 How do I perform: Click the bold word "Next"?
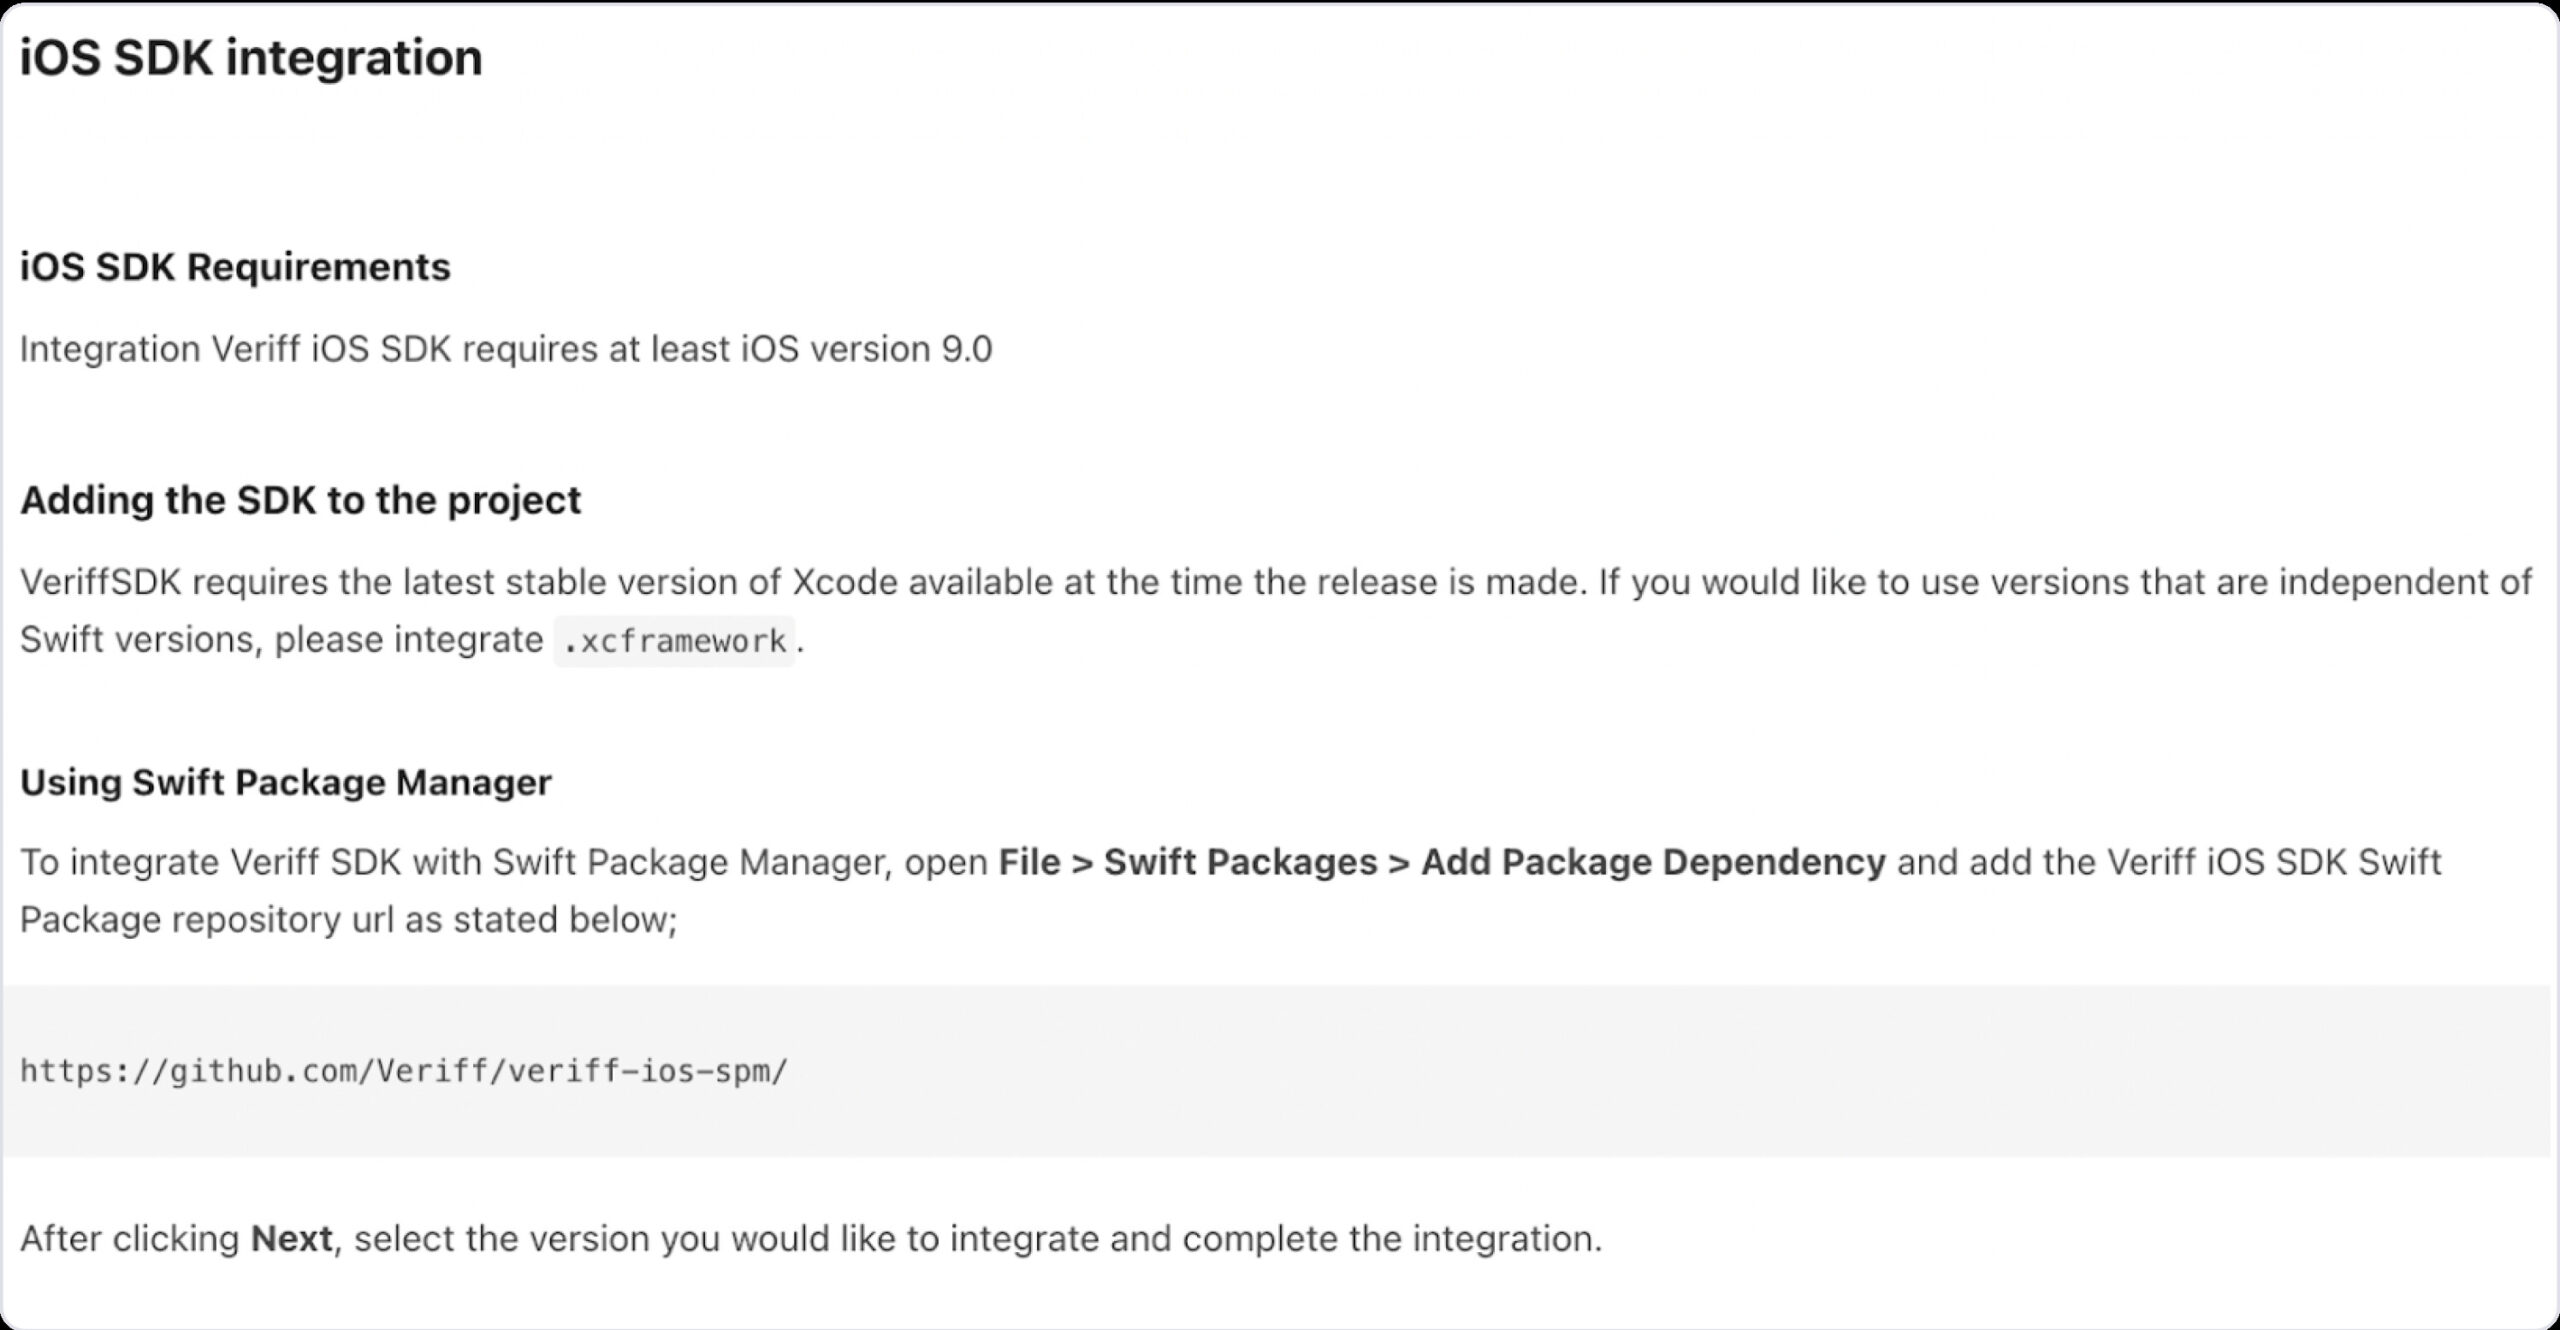tap(291, 1239)
